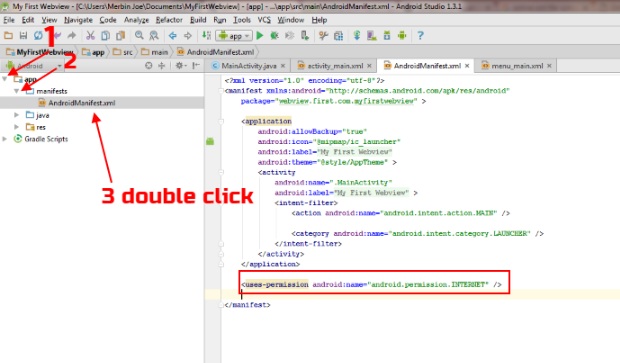This screenshot has height=363, width=620.
Task: Click the Android Device Monitor icon
Action: pos(402,36)
